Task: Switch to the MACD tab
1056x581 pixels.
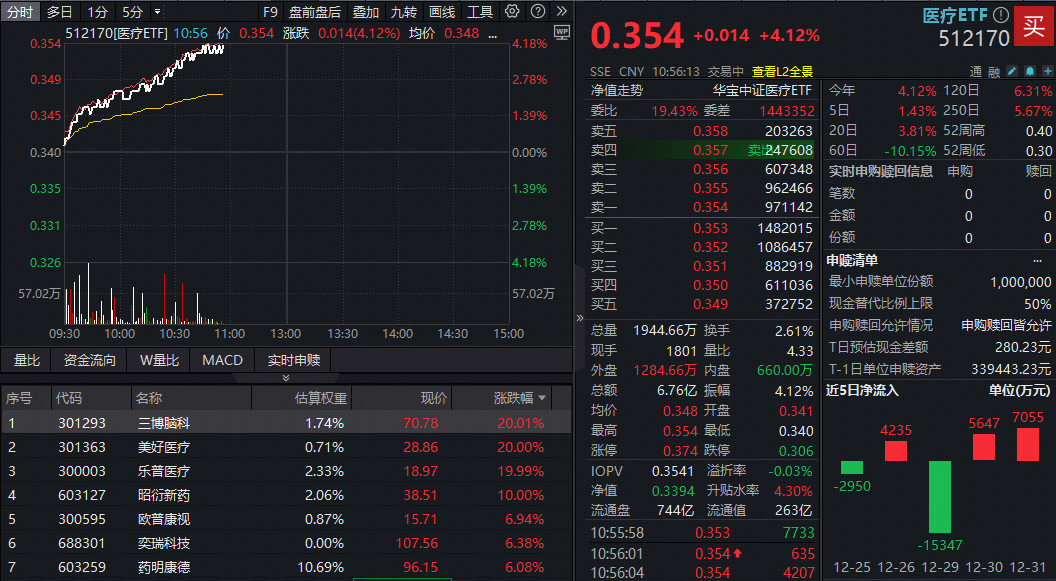Action: coord(221,360)
